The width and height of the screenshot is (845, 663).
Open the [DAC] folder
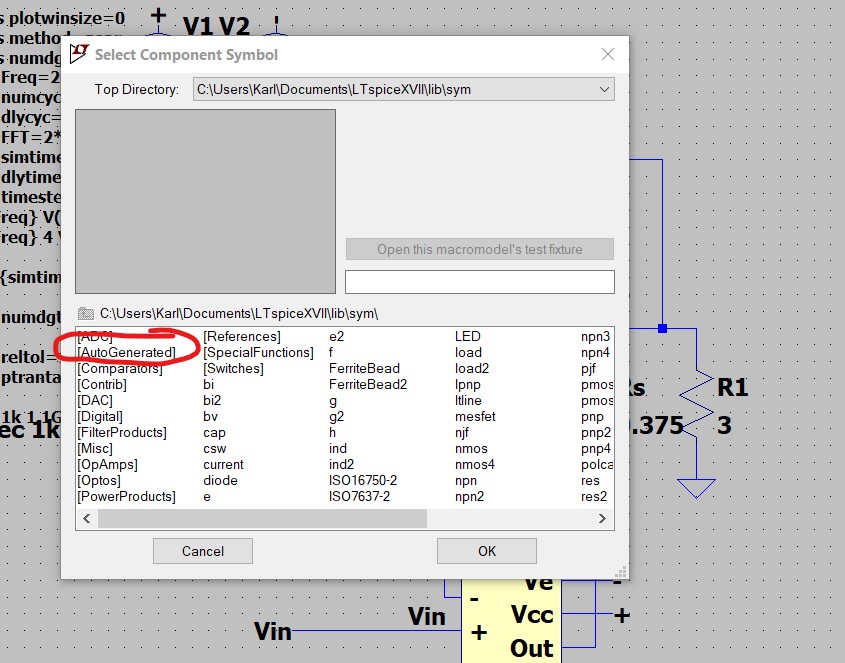(x=95, y=400)
